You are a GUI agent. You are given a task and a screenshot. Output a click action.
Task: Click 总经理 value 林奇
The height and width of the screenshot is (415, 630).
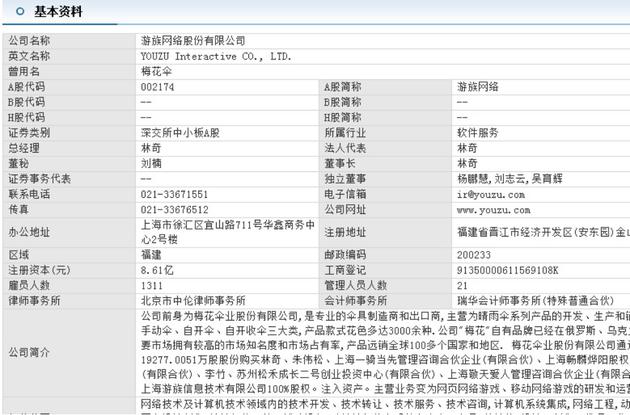click(x=151, y=148)
